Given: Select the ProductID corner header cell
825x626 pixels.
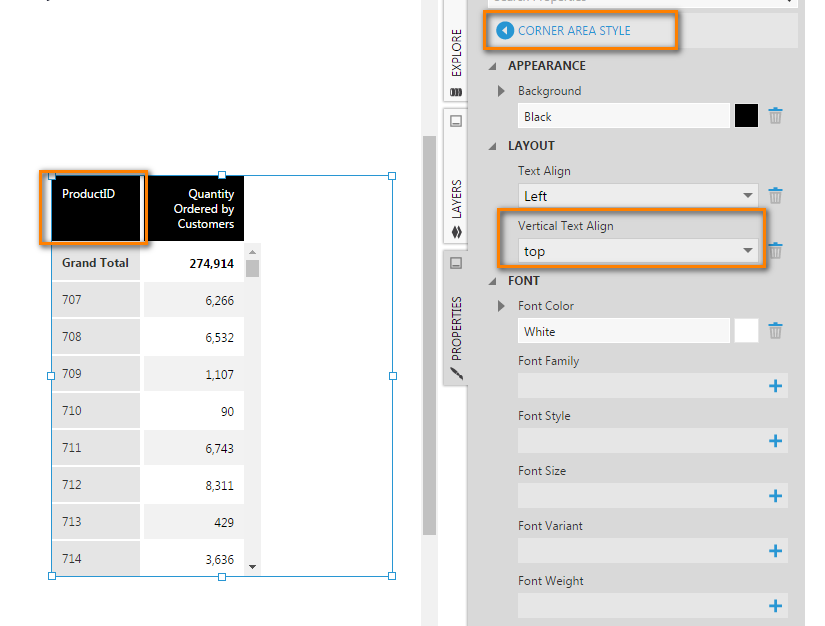Looking at the screenshot, I should [96, 208].
